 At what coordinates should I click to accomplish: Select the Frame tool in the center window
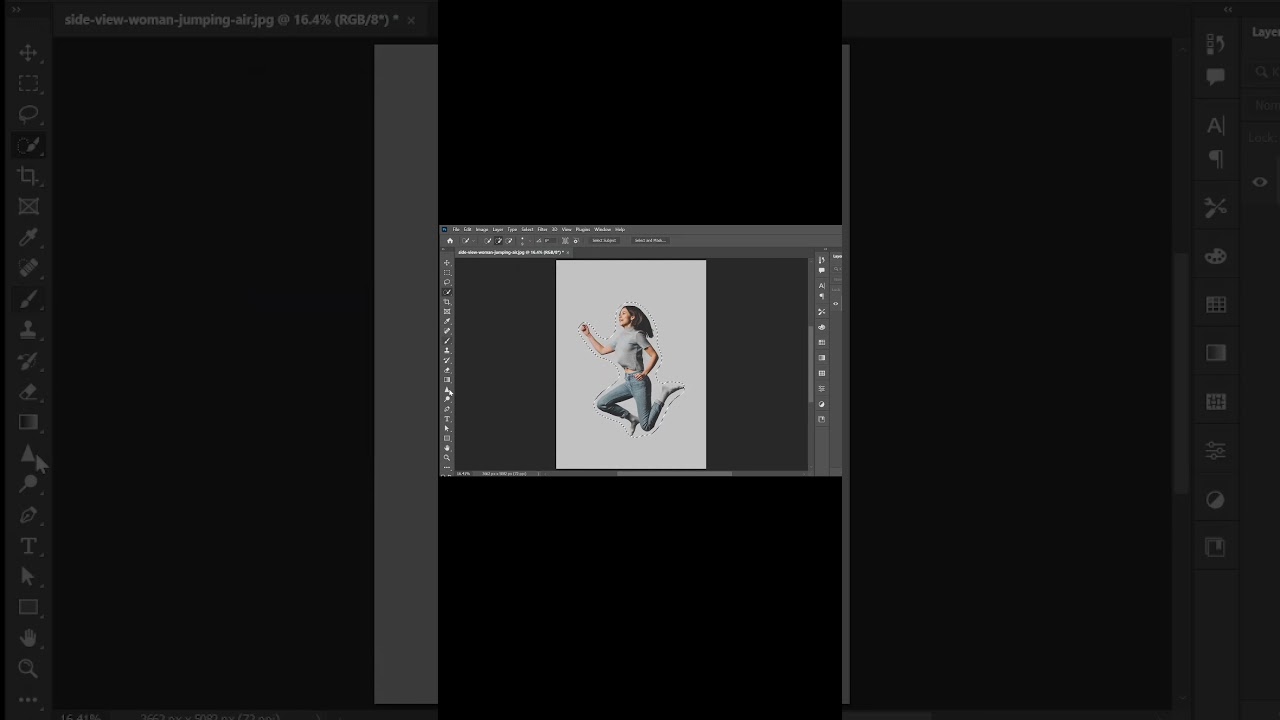(x=447, y=311)
